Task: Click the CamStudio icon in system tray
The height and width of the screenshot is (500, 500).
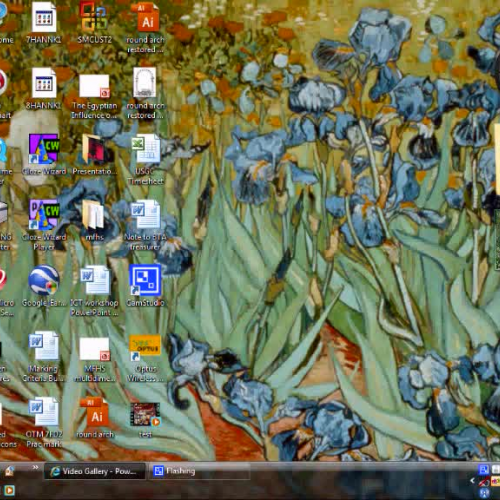Action: click(x=483, y=470)
